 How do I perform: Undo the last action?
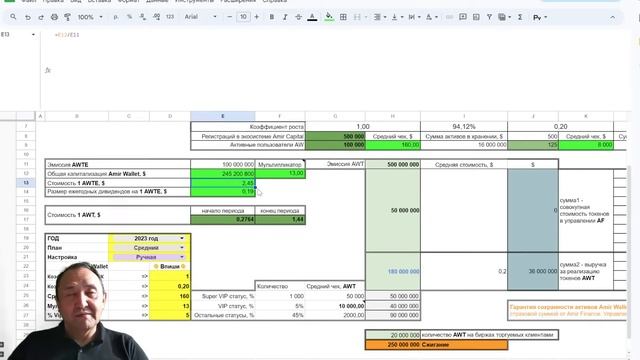click(28, 17)
